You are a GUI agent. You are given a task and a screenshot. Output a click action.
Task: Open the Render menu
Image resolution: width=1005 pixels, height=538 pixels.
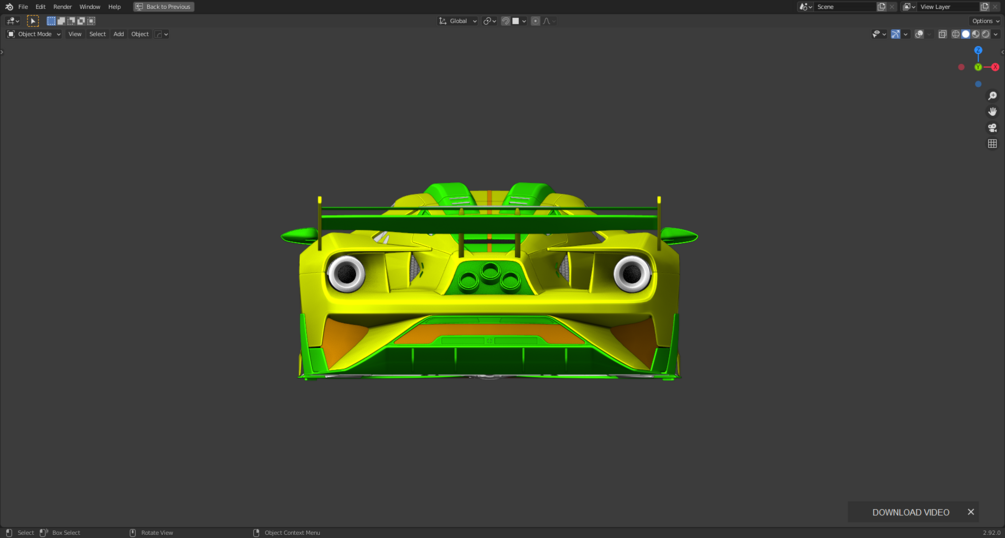coord(63,6)
